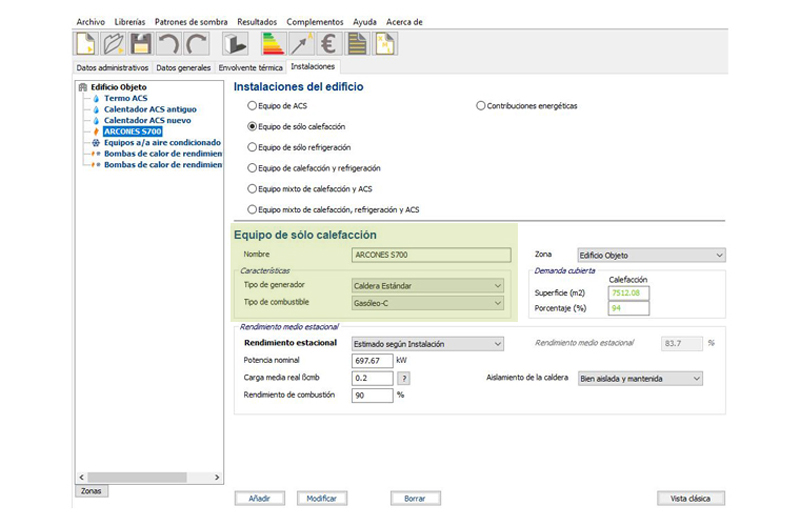800x526 pixels.
Task: Click the Añadir button
Action: [260, 498]
